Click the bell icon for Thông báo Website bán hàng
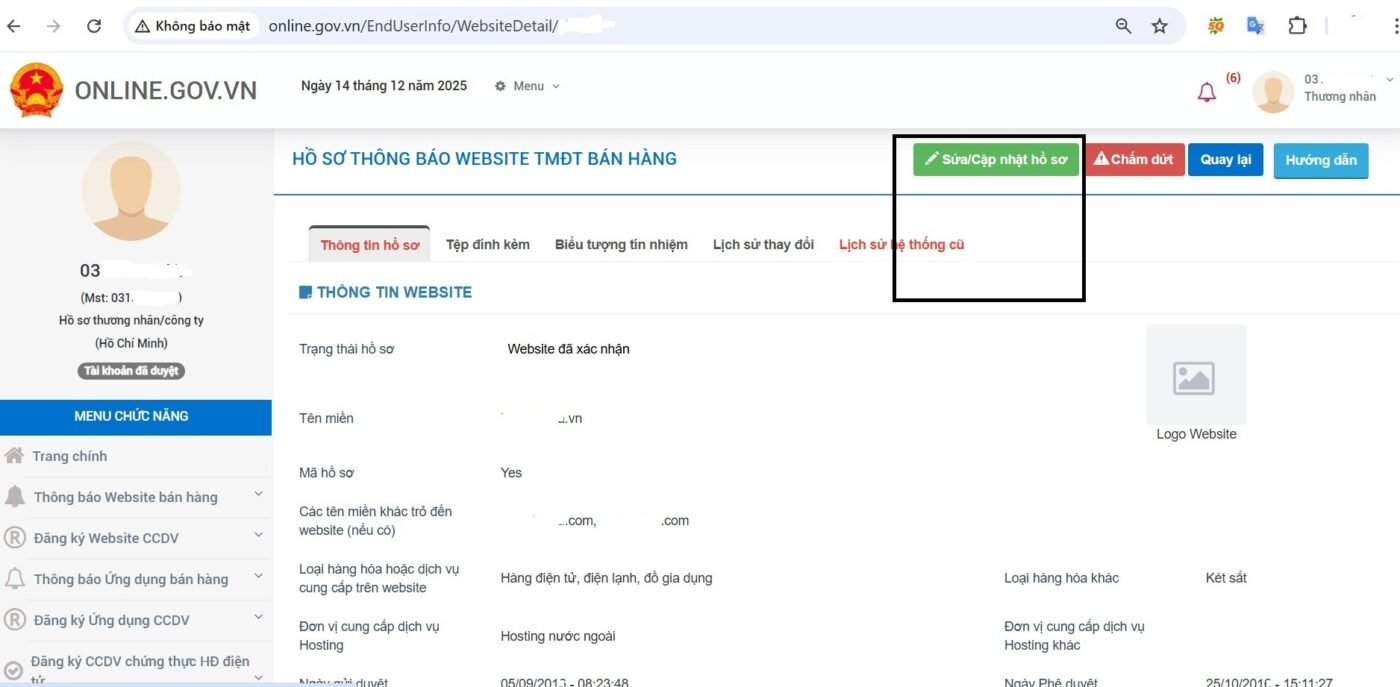 15,496
